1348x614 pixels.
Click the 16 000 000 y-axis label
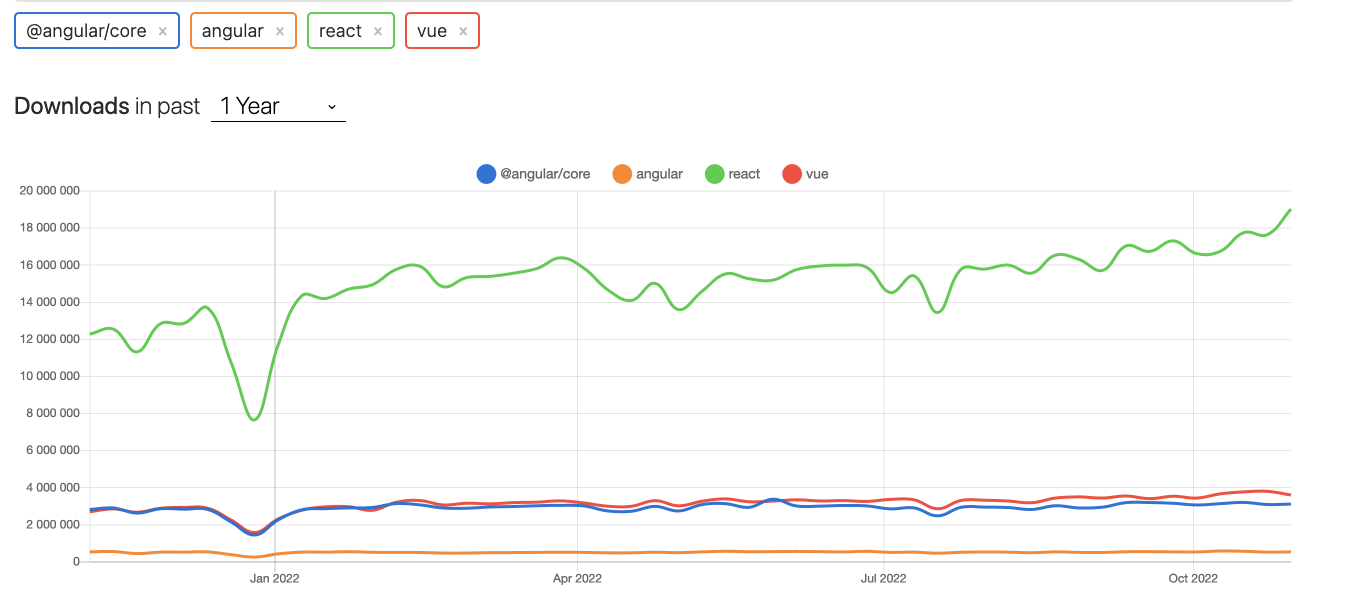pos(49,265)
